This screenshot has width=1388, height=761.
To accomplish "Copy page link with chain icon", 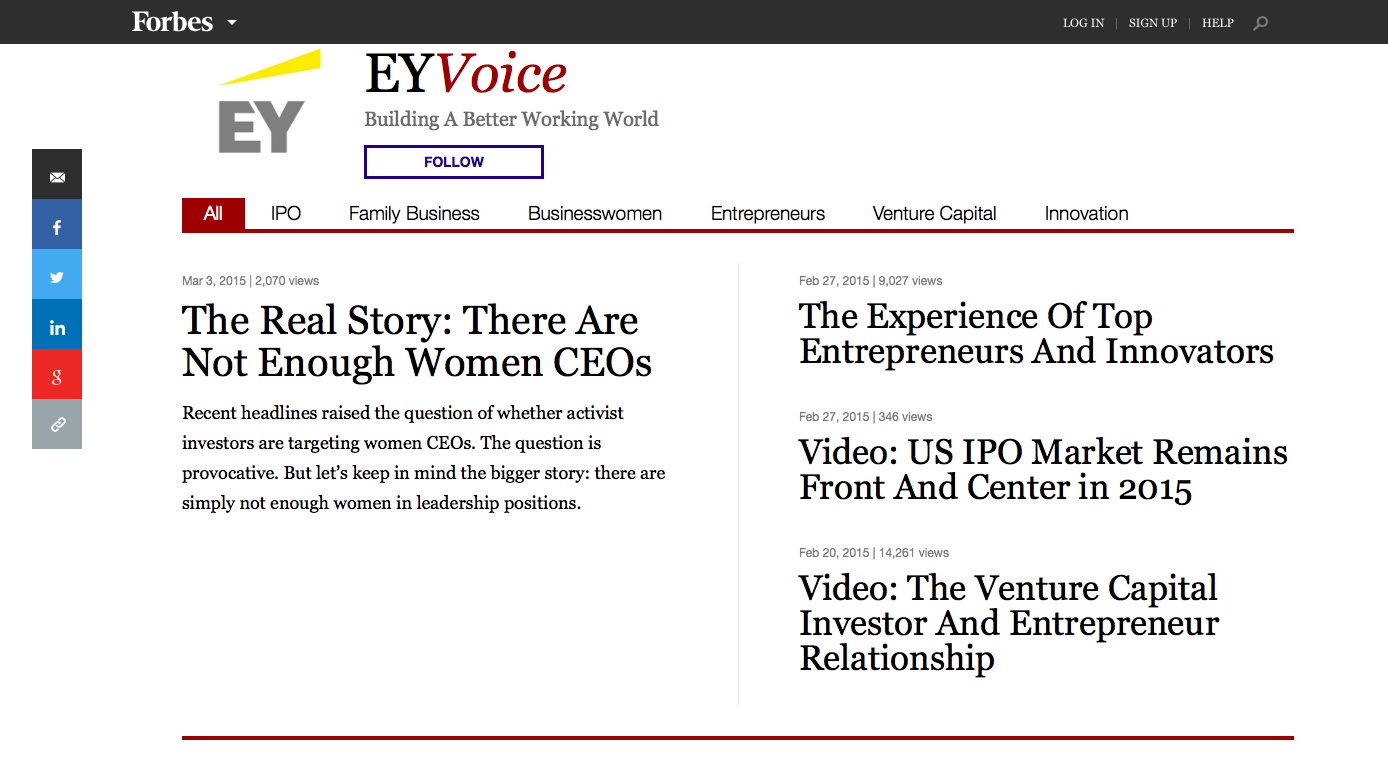I will pos(57,424).
